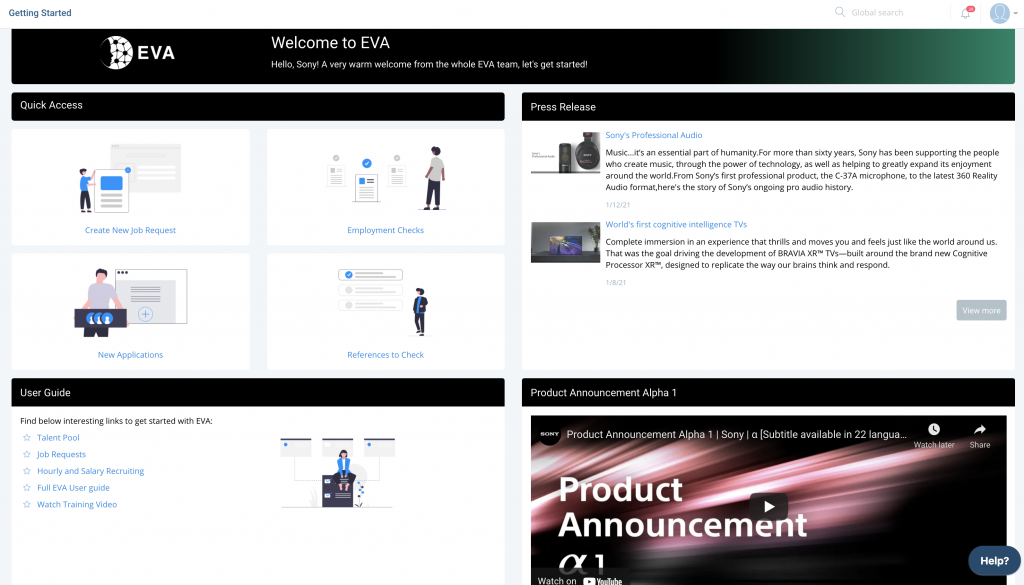Image resolution: width=1024 pixels, height=585 pixels.
Task: Select the Quick Access header
Action: 258,106
